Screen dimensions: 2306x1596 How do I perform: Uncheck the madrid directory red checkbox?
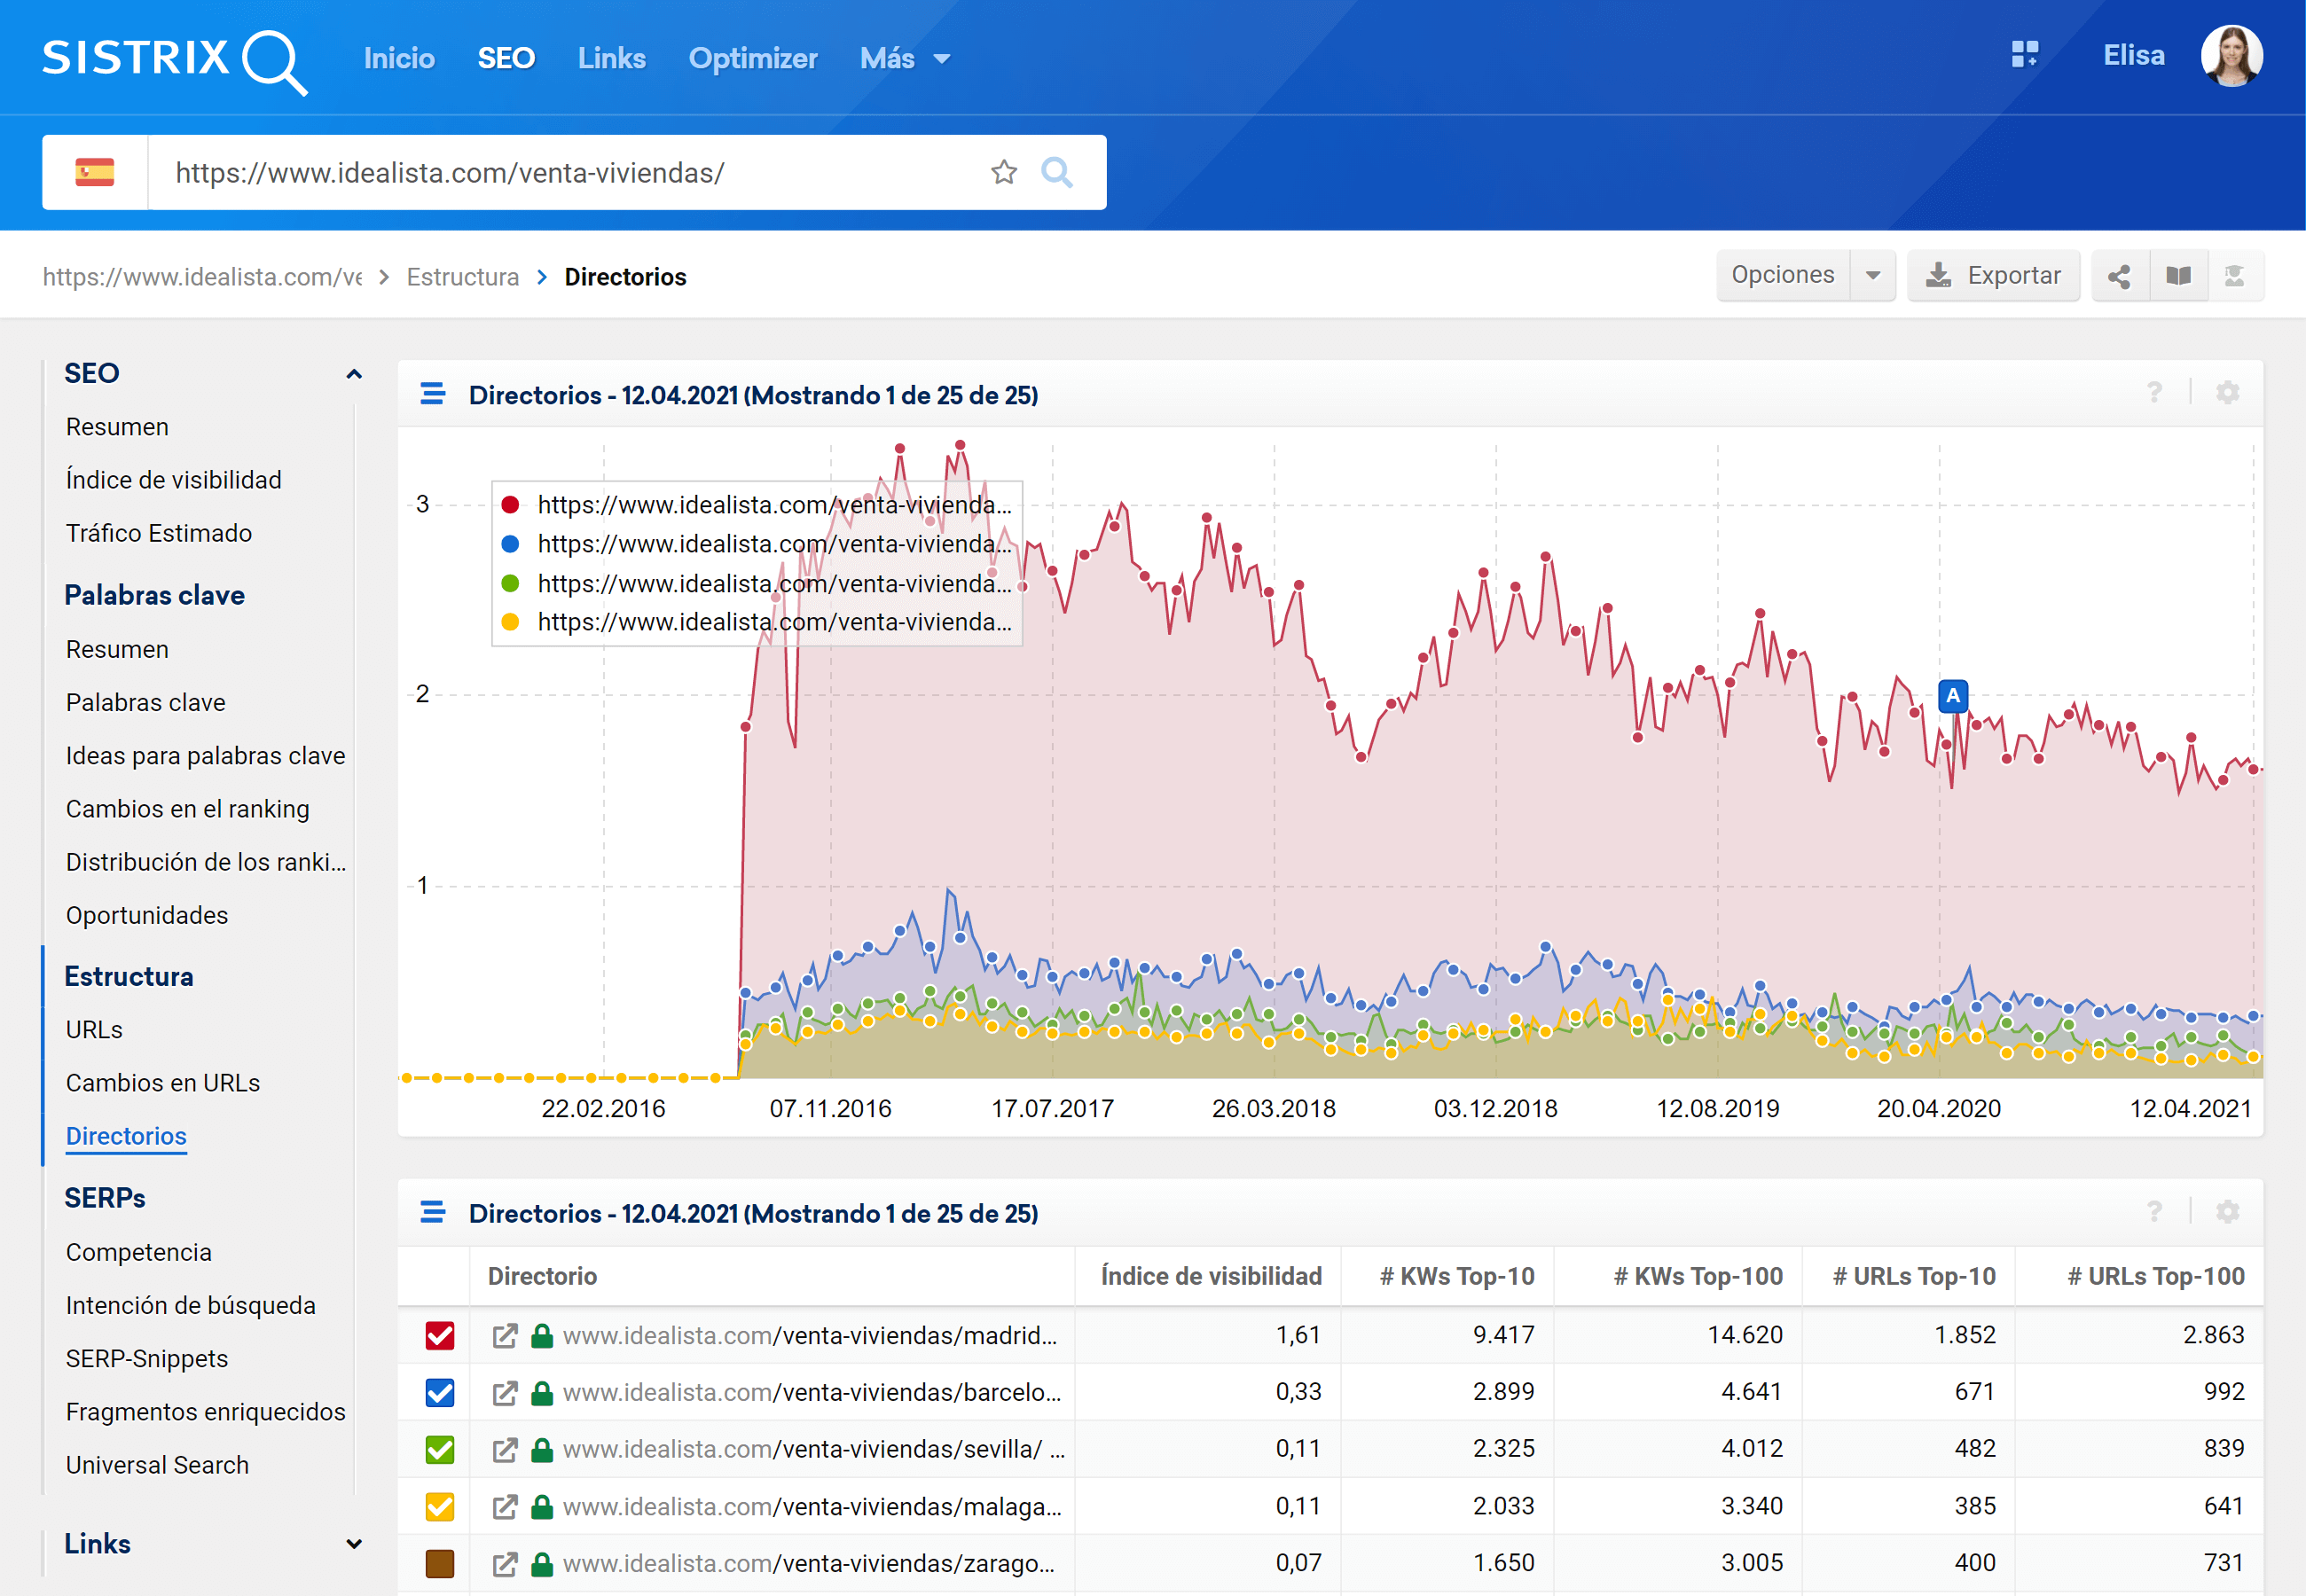click(x=440, y=1335)
